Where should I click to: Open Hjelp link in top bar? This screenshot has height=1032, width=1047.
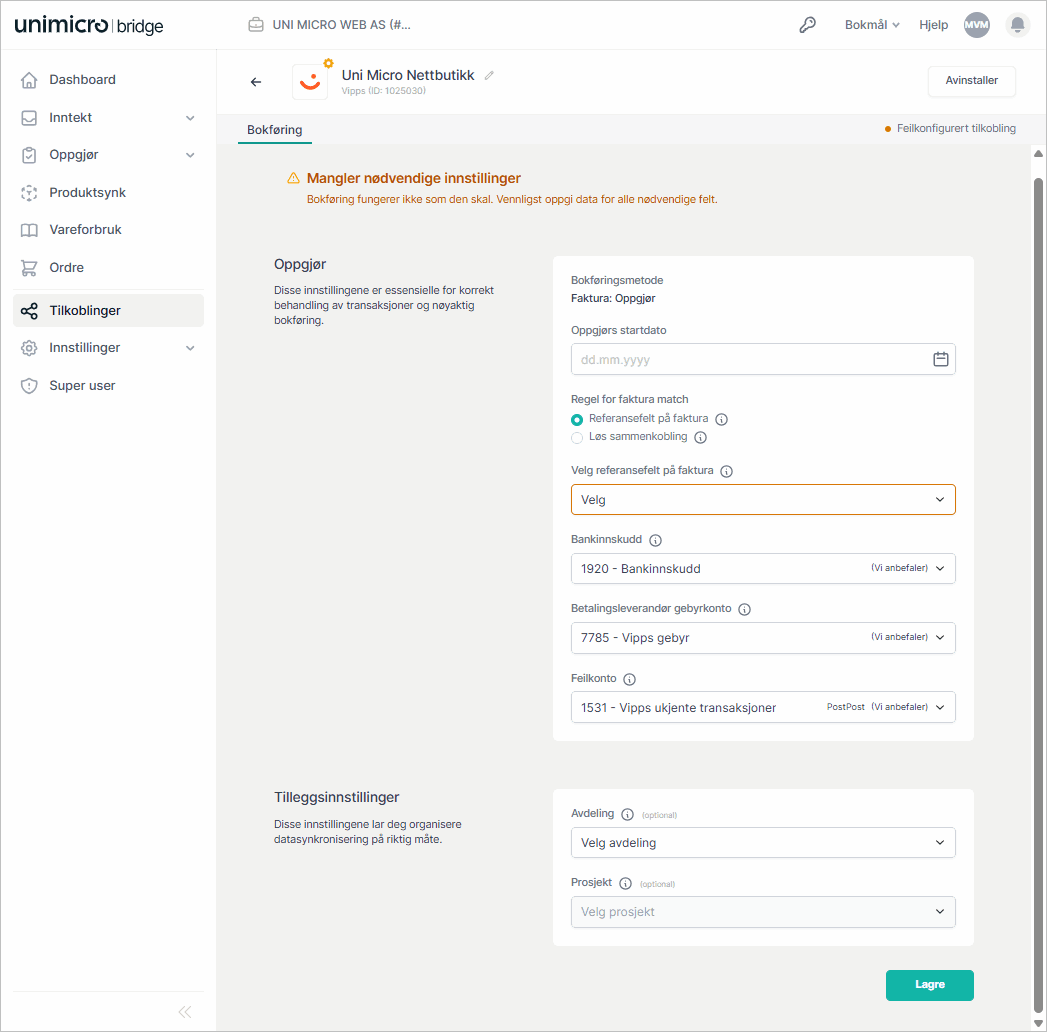click(x=933, y=25)
